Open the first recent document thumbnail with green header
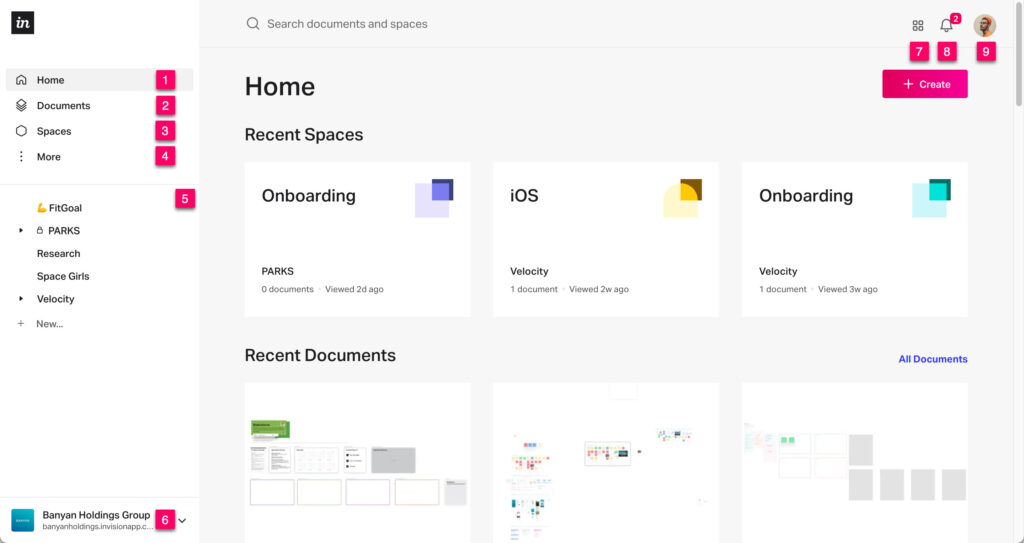 pyautogui.click(x=357, y=463)
